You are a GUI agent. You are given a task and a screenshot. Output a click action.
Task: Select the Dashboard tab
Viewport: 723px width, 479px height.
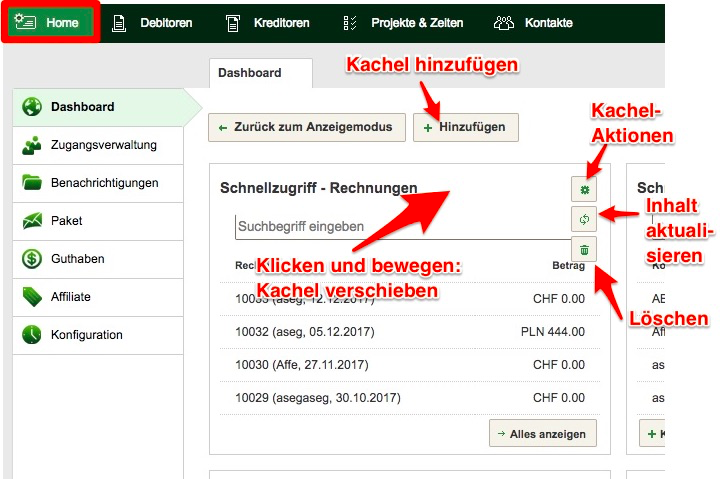pyautogui.click(x=261, y=73)
